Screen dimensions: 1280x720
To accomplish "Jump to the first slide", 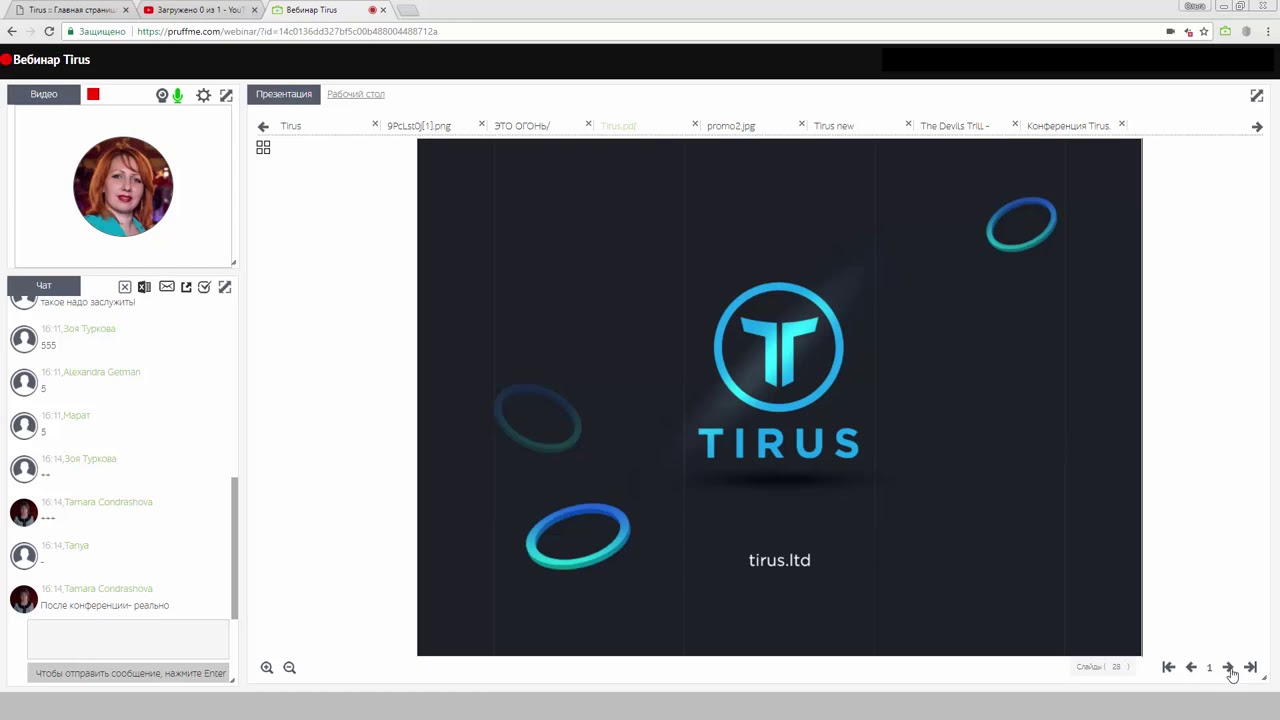I will 1168,667.
